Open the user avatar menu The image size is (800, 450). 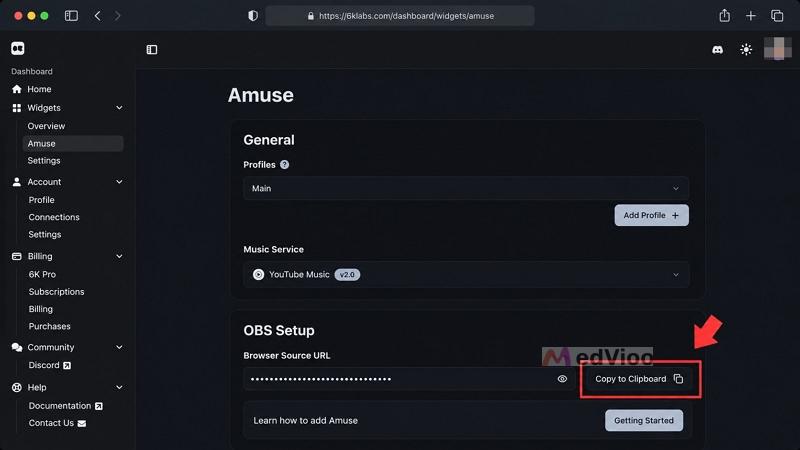coord(778,49)
